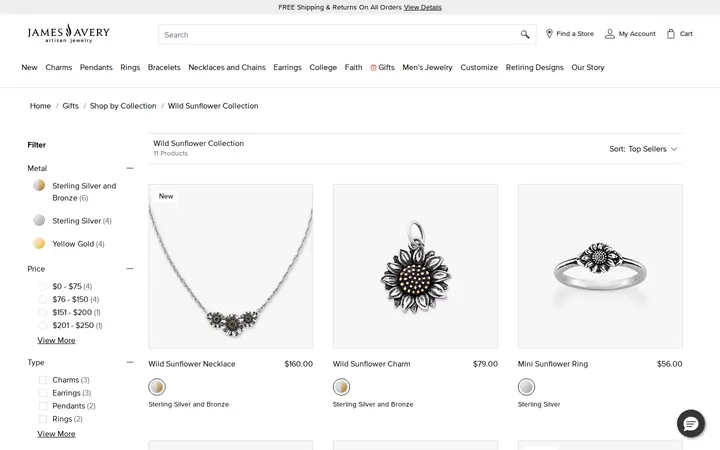
Task: Open the Mini Sunflower Ring image
Action: [600, 266]
